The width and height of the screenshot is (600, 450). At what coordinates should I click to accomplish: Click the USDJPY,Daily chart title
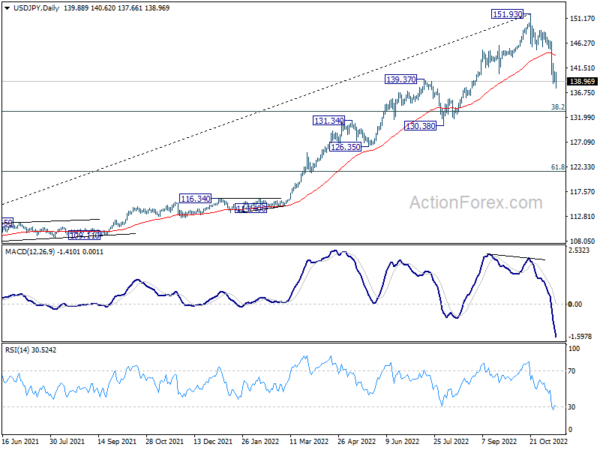coord(36,8)
